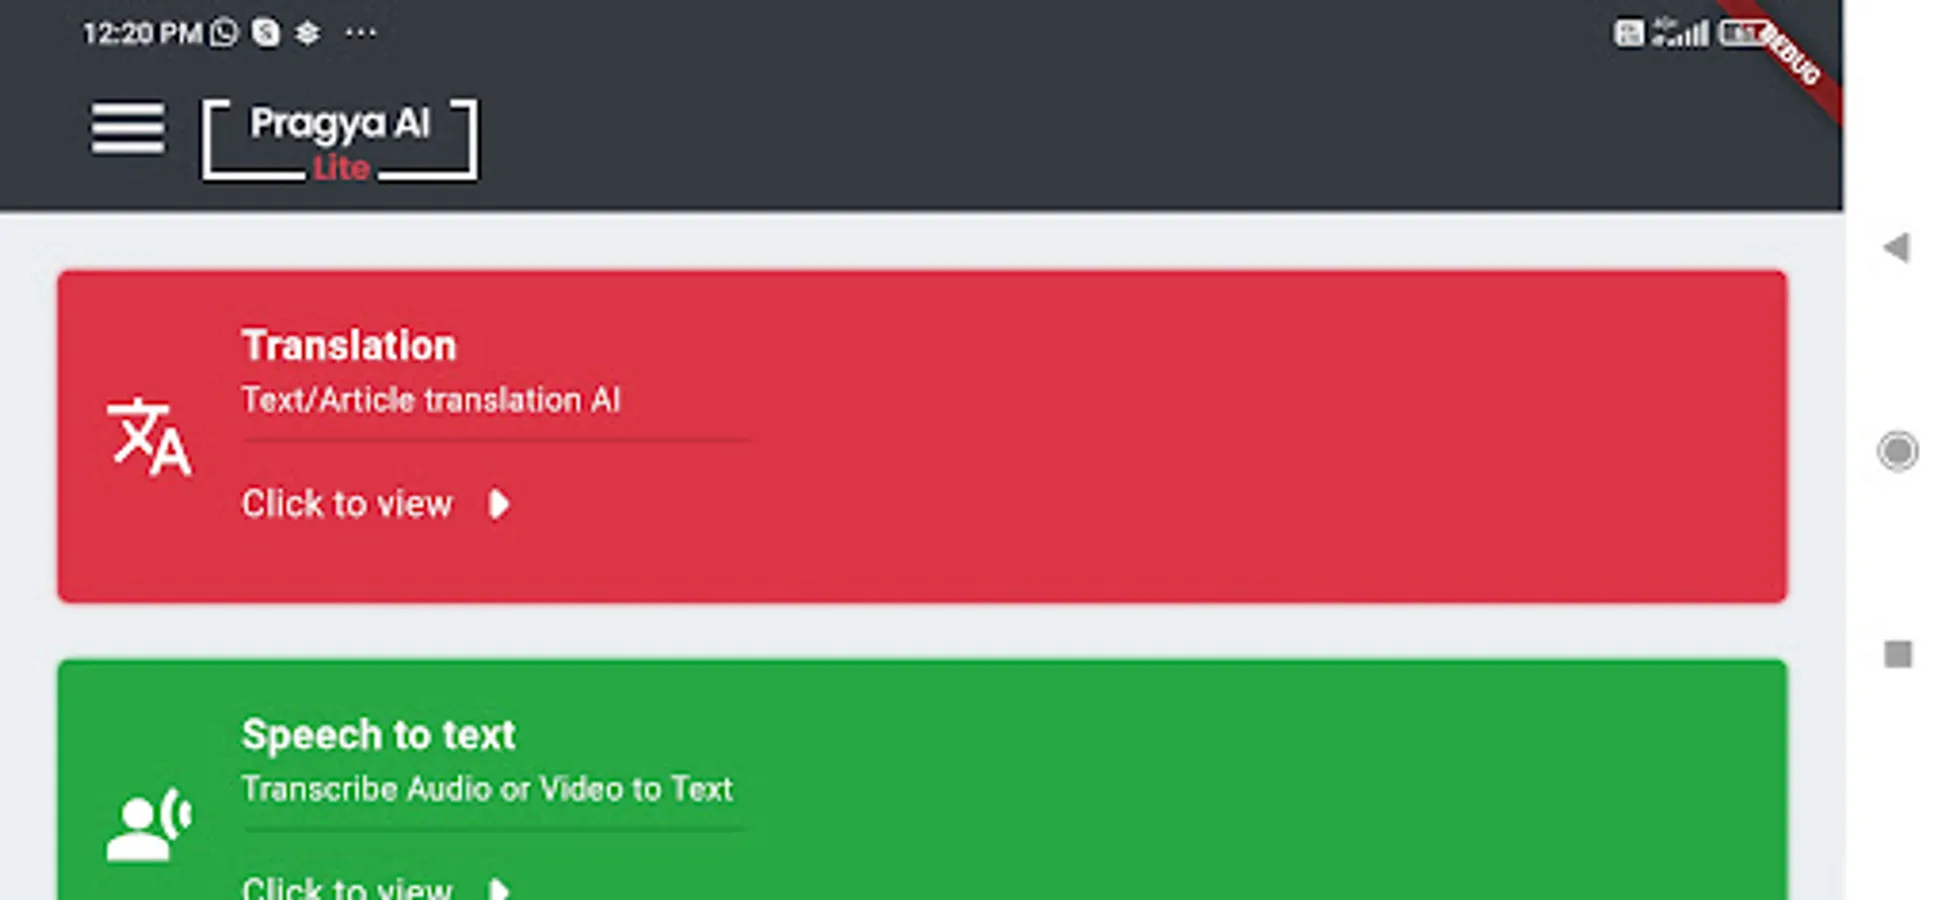The height and width of the screenshot is (900, 1953).
Task: Tap the red DEBUG ribbon banner
Action: [x=1790, y=55]
